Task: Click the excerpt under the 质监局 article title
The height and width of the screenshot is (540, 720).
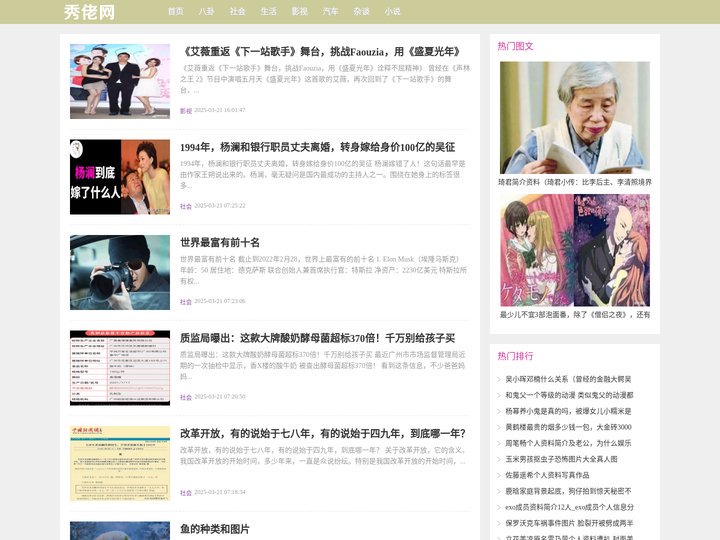Action: (323, 366)
